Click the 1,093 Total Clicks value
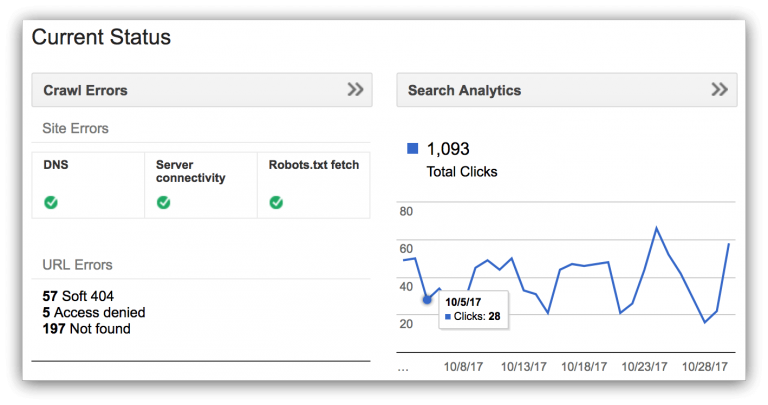Image resolution: width=768 pixels, height=405 pixels. coord(448,149)
